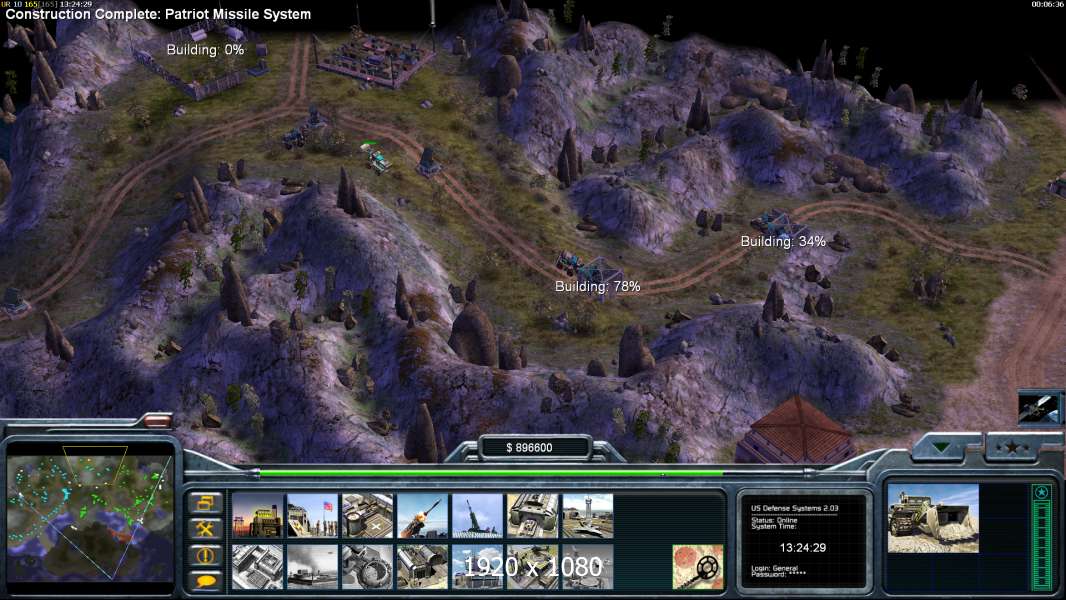1066x600 pixels.
Task: Open the options menu windows button
Action: 205,503
